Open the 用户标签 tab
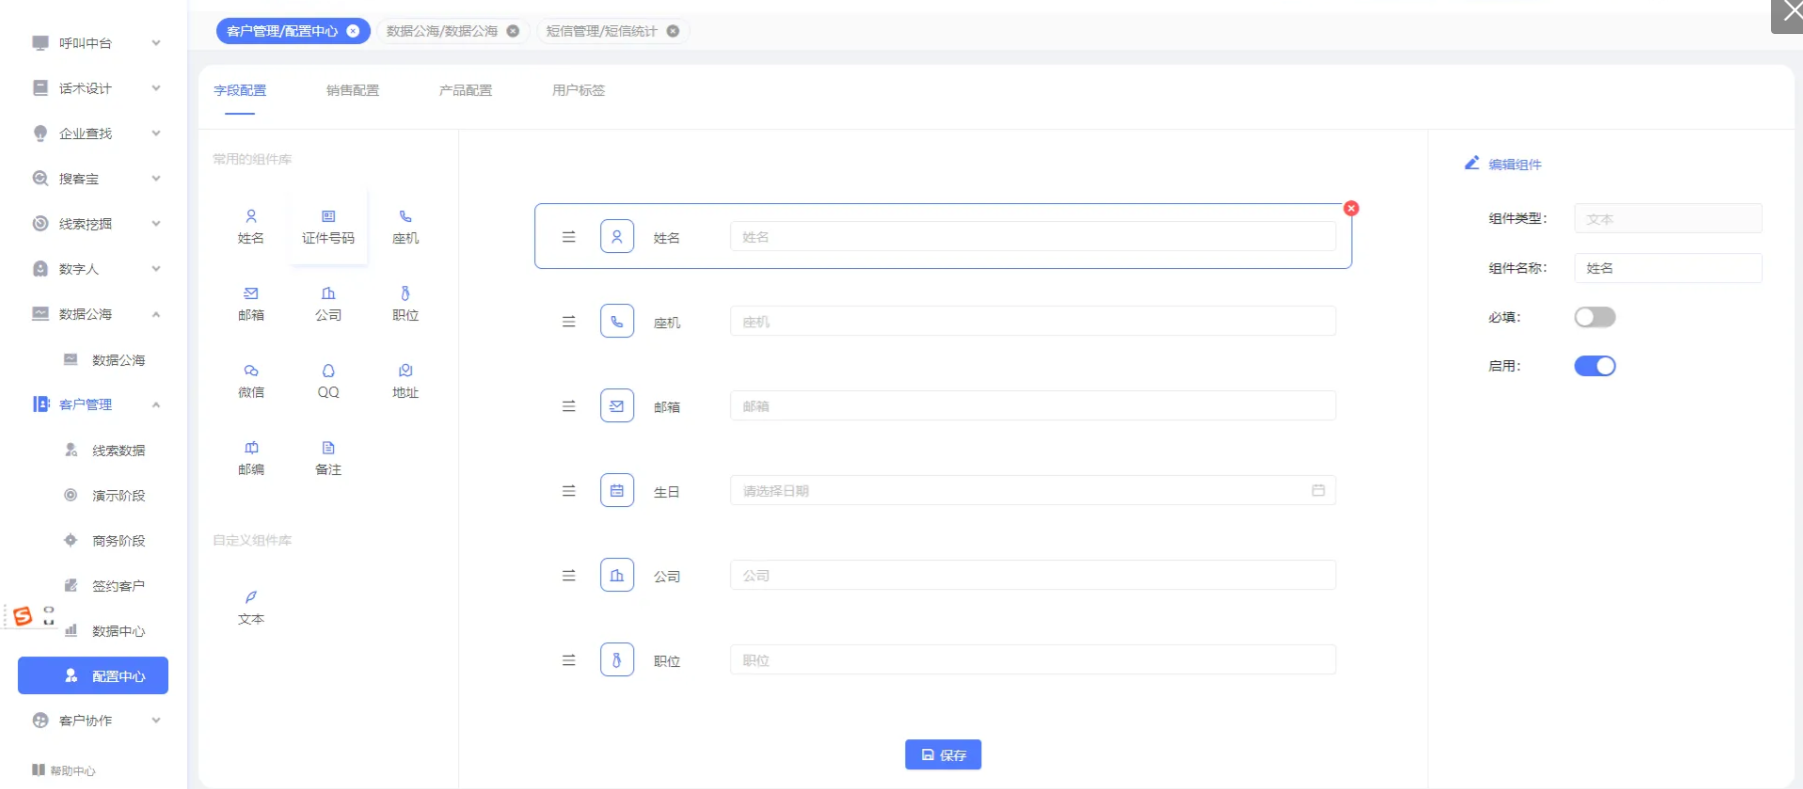 [578, 90]
